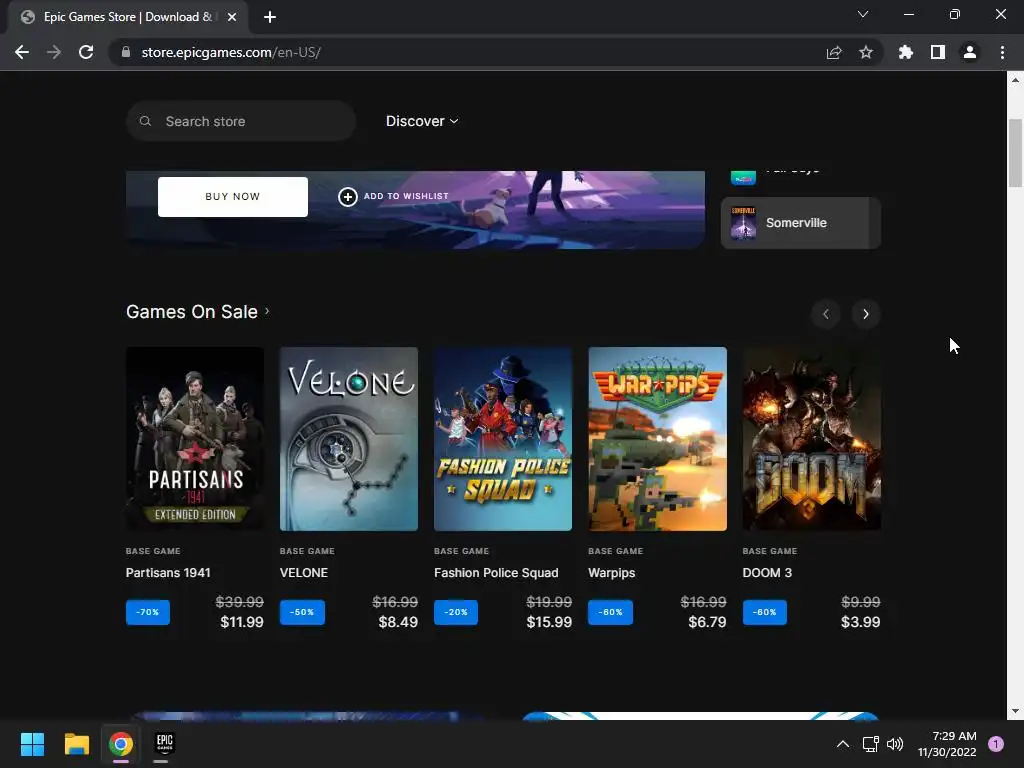Click the plus circle wishlist icon
Screen dimensions: 1024x768
tap(347, 197)
